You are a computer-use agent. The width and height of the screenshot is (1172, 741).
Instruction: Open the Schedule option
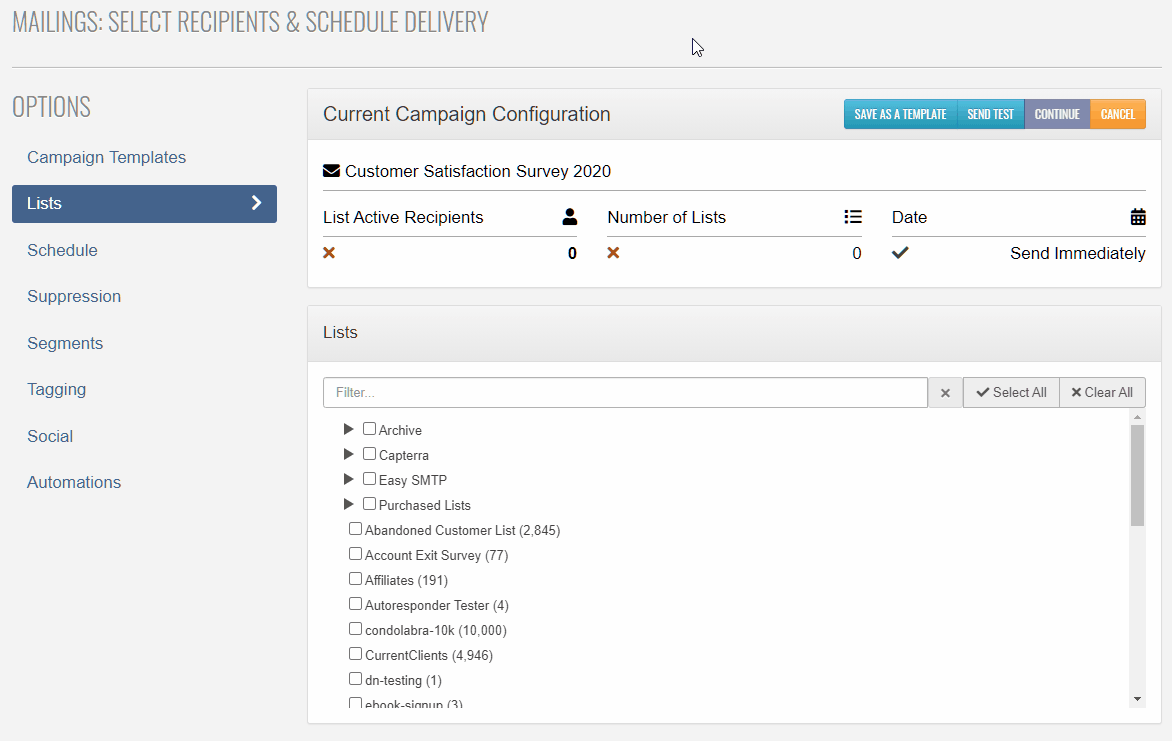(x=62, y=250)
